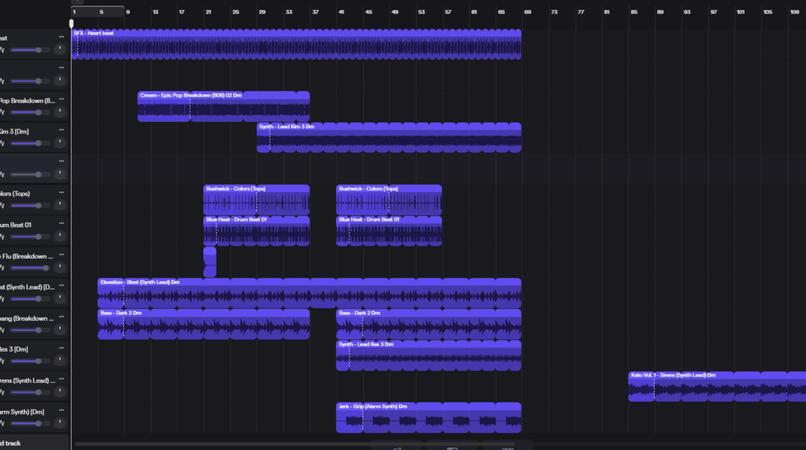This screenshot has height=450, width=806.
Task: Open three-dot menu for Colors (Tops) track
Action: pos(61,192)
